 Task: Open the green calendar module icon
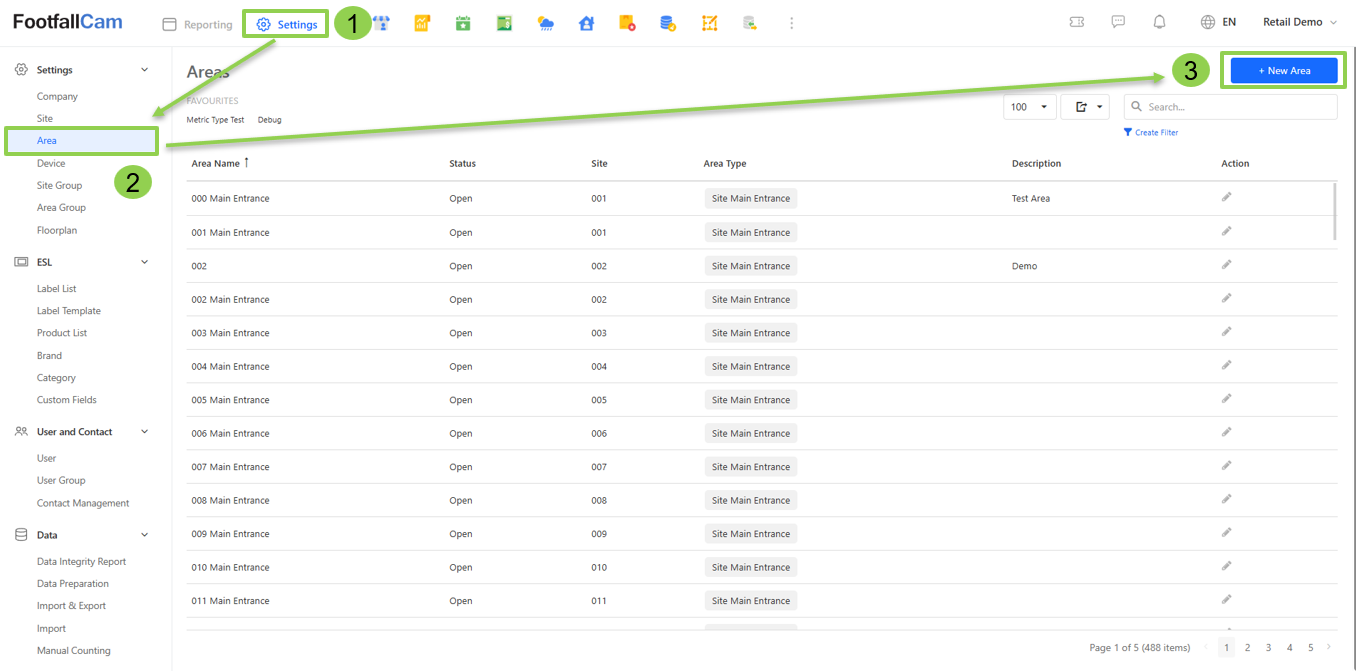pyautogui.click(x=463, y=23)
